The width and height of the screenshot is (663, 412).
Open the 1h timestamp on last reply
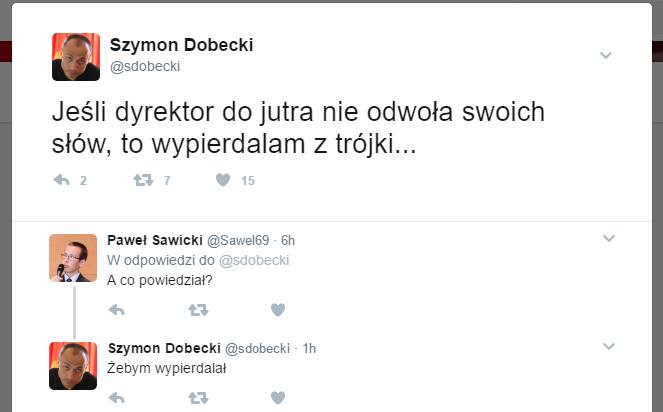coord(309,348)
